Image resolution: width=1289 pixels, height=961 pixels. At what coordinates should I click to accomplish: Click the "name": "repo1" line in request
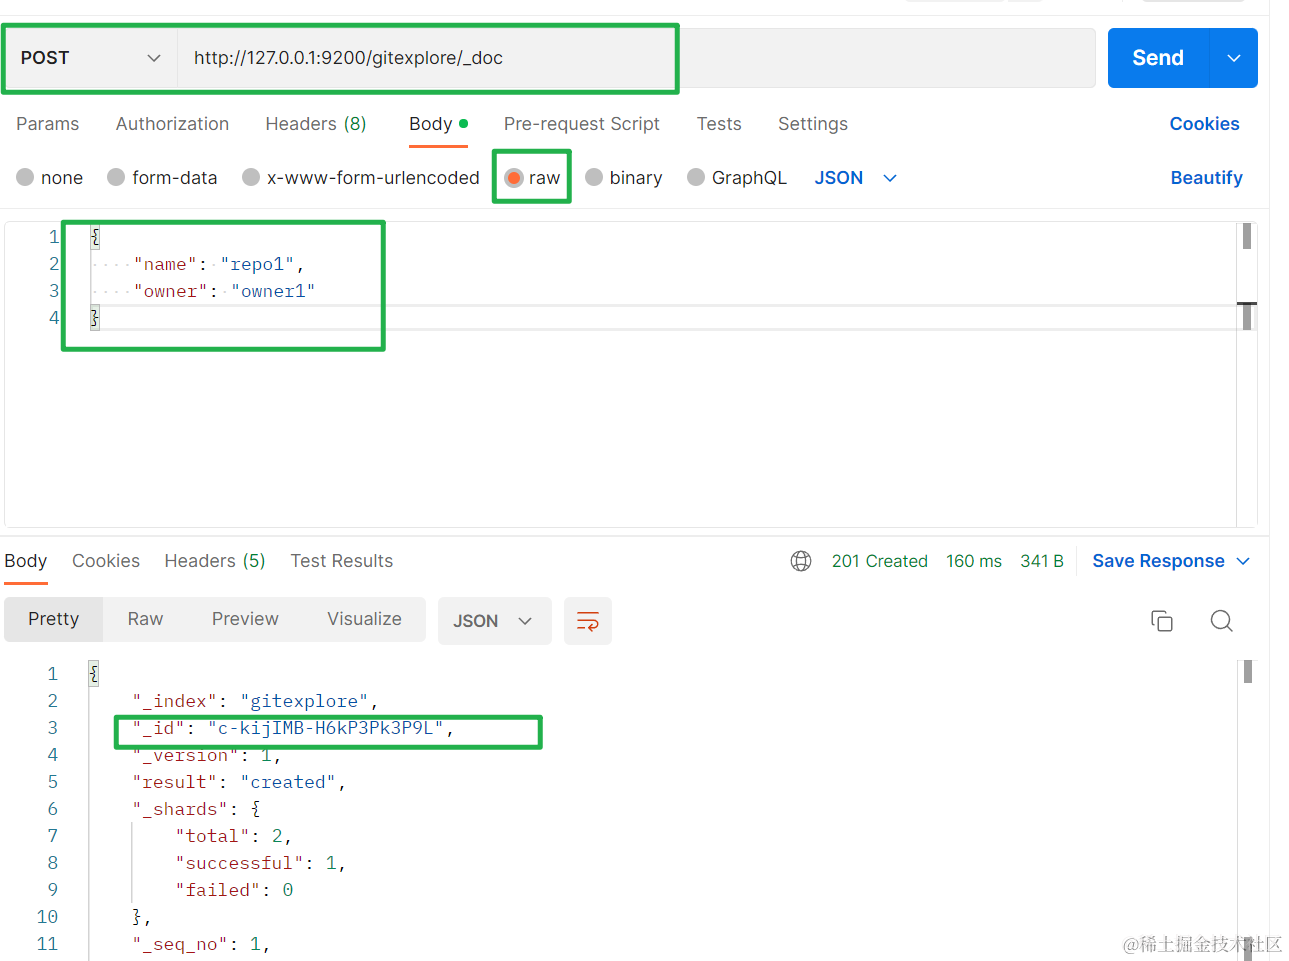(x=219, y=264)
